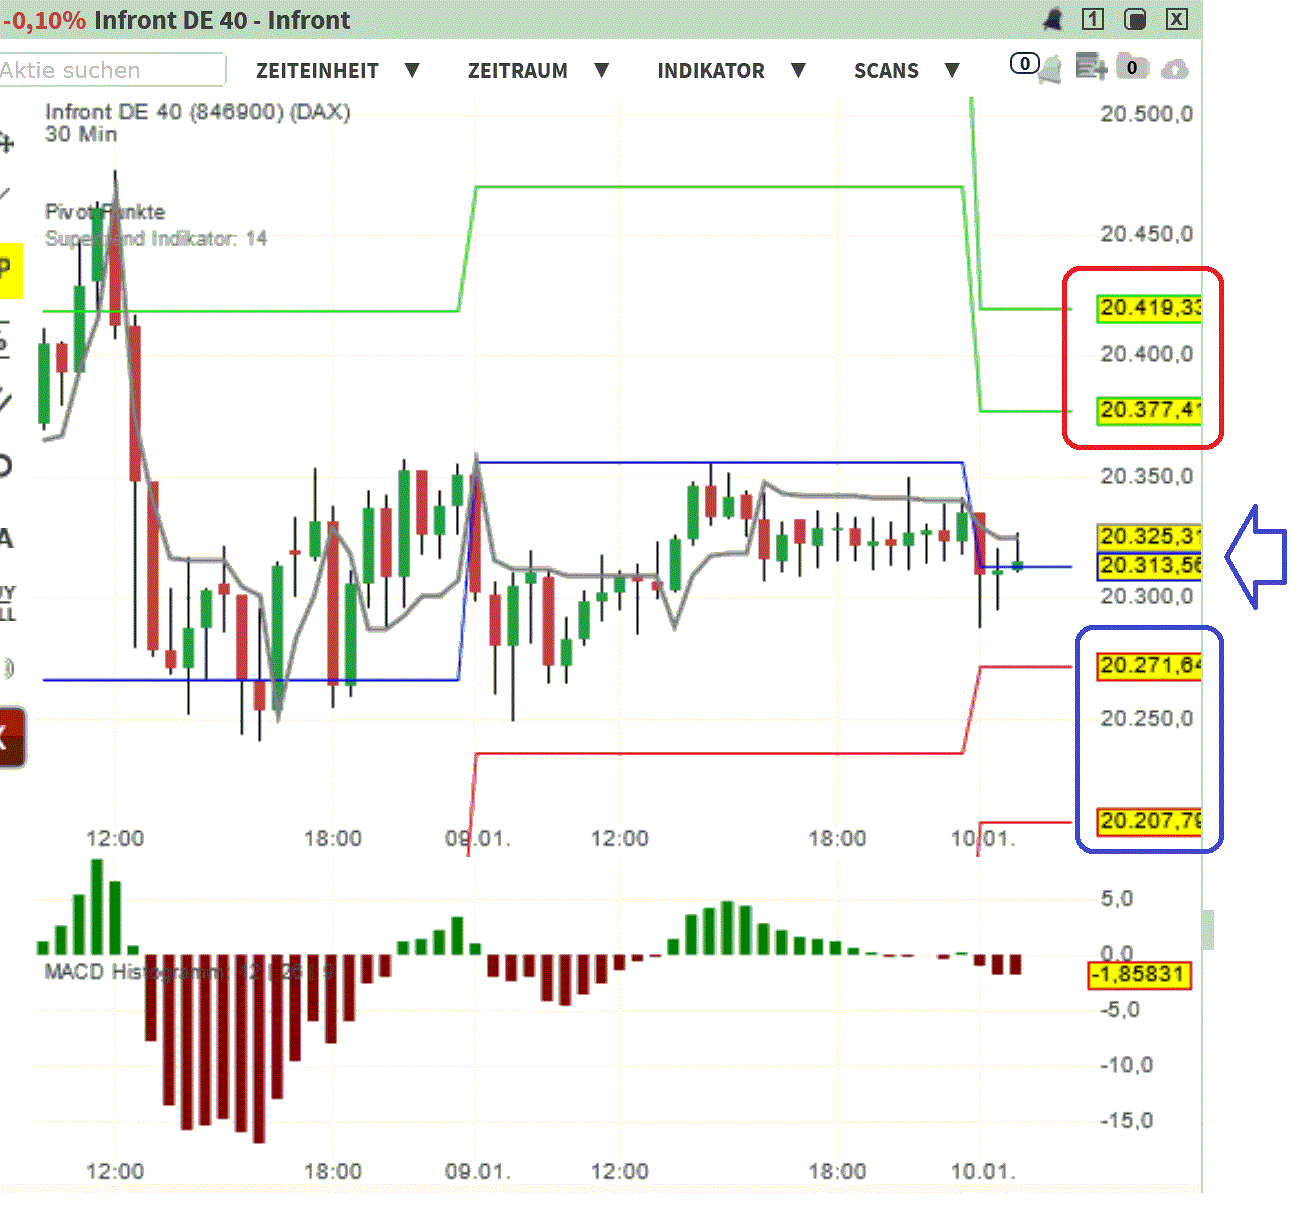Open the cloud sync icon
Image resolution: width=1306 pixels, height=1223 pixels.
point(1175,67)
